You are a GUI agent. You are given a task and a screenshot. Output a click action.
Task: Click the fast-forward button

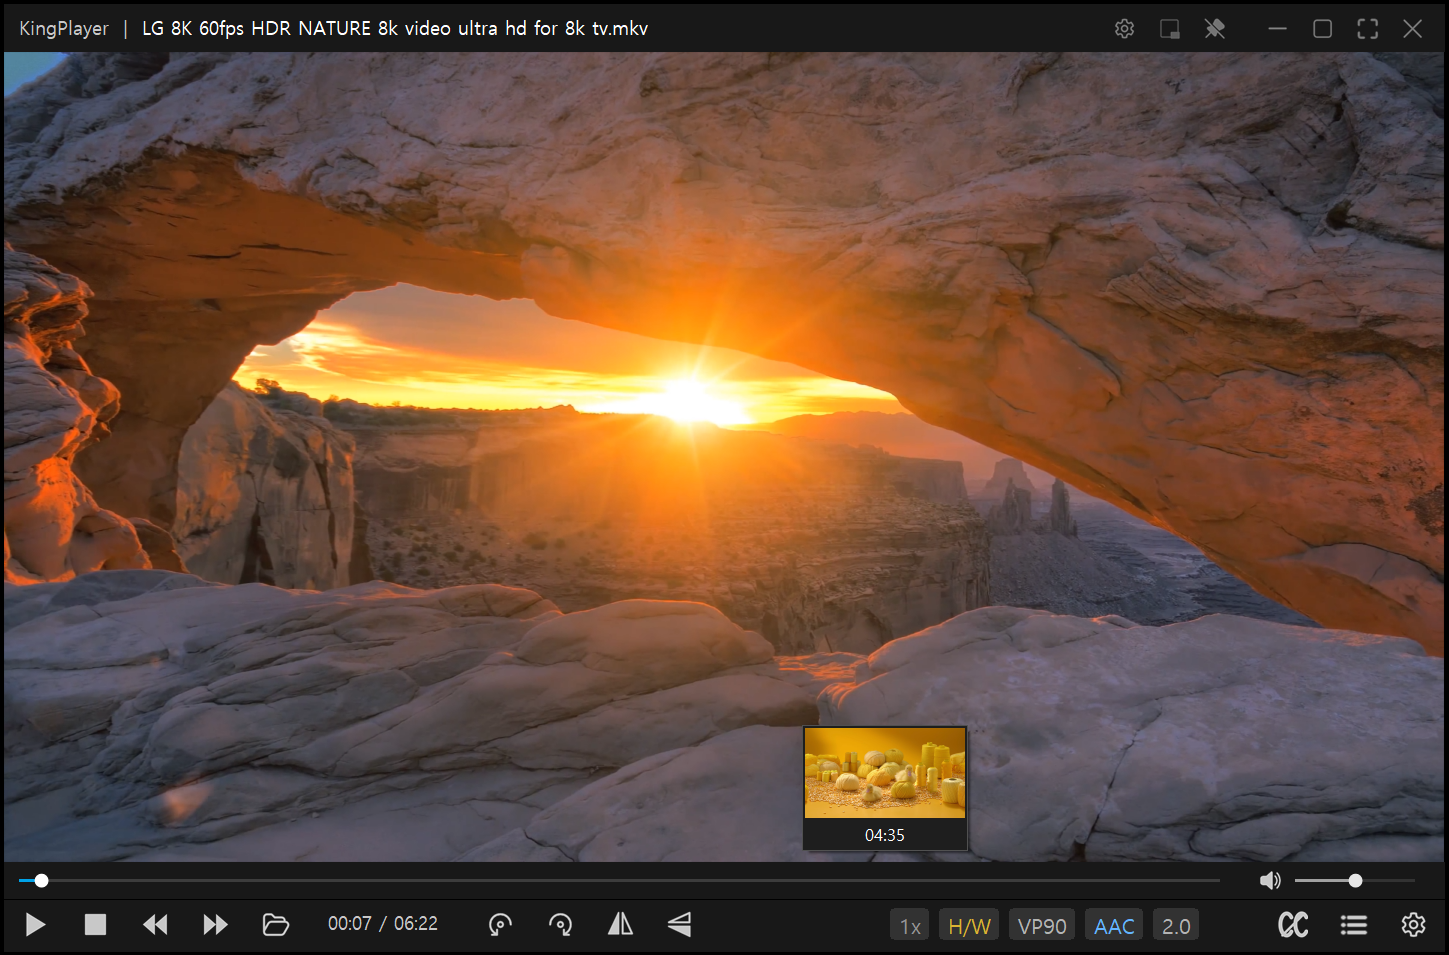click(215, 925)
